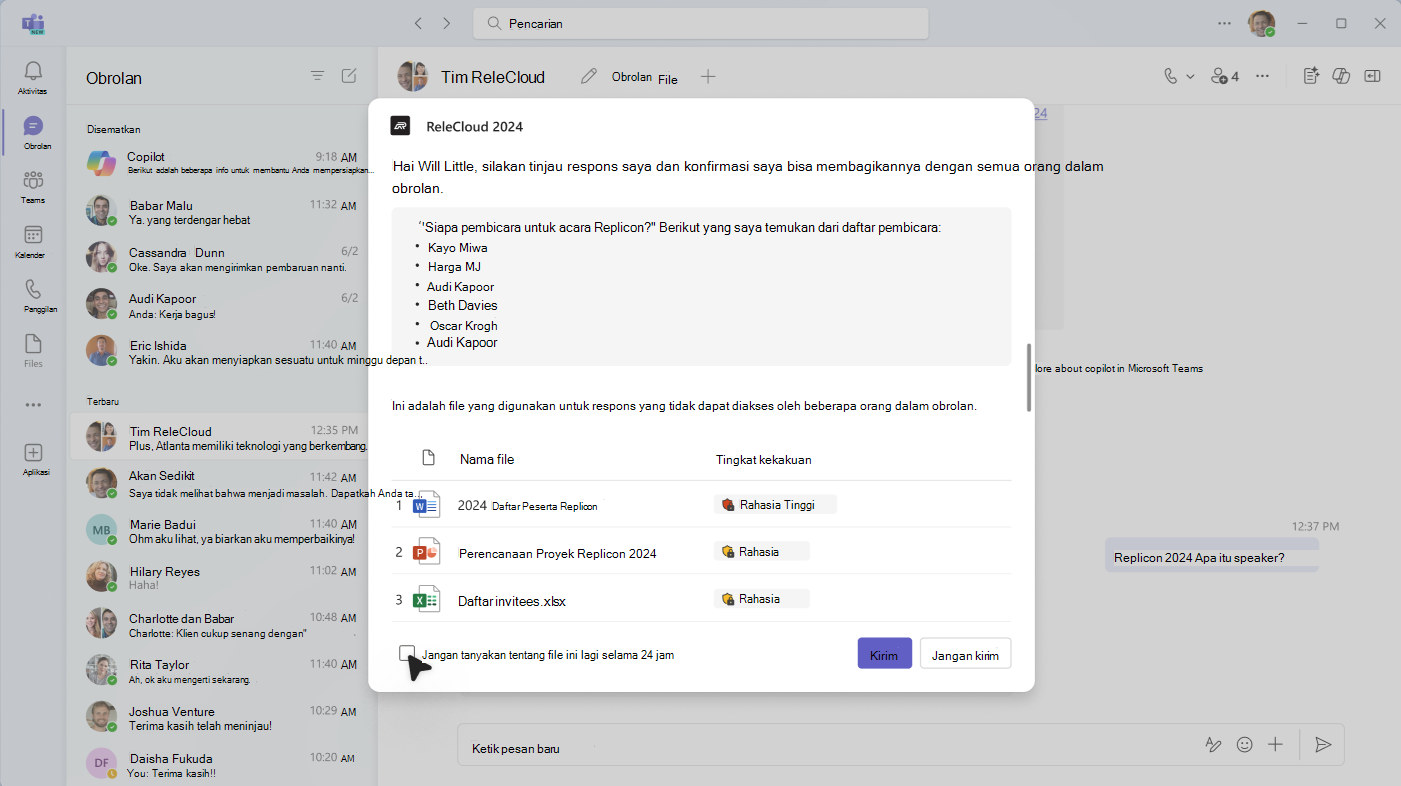
Task: Start a call with phone icon
Action: 1171,76
